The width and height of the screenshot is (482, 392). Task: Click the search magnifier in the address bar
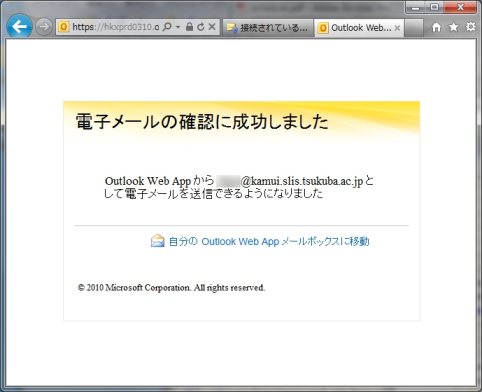(167, 27)
